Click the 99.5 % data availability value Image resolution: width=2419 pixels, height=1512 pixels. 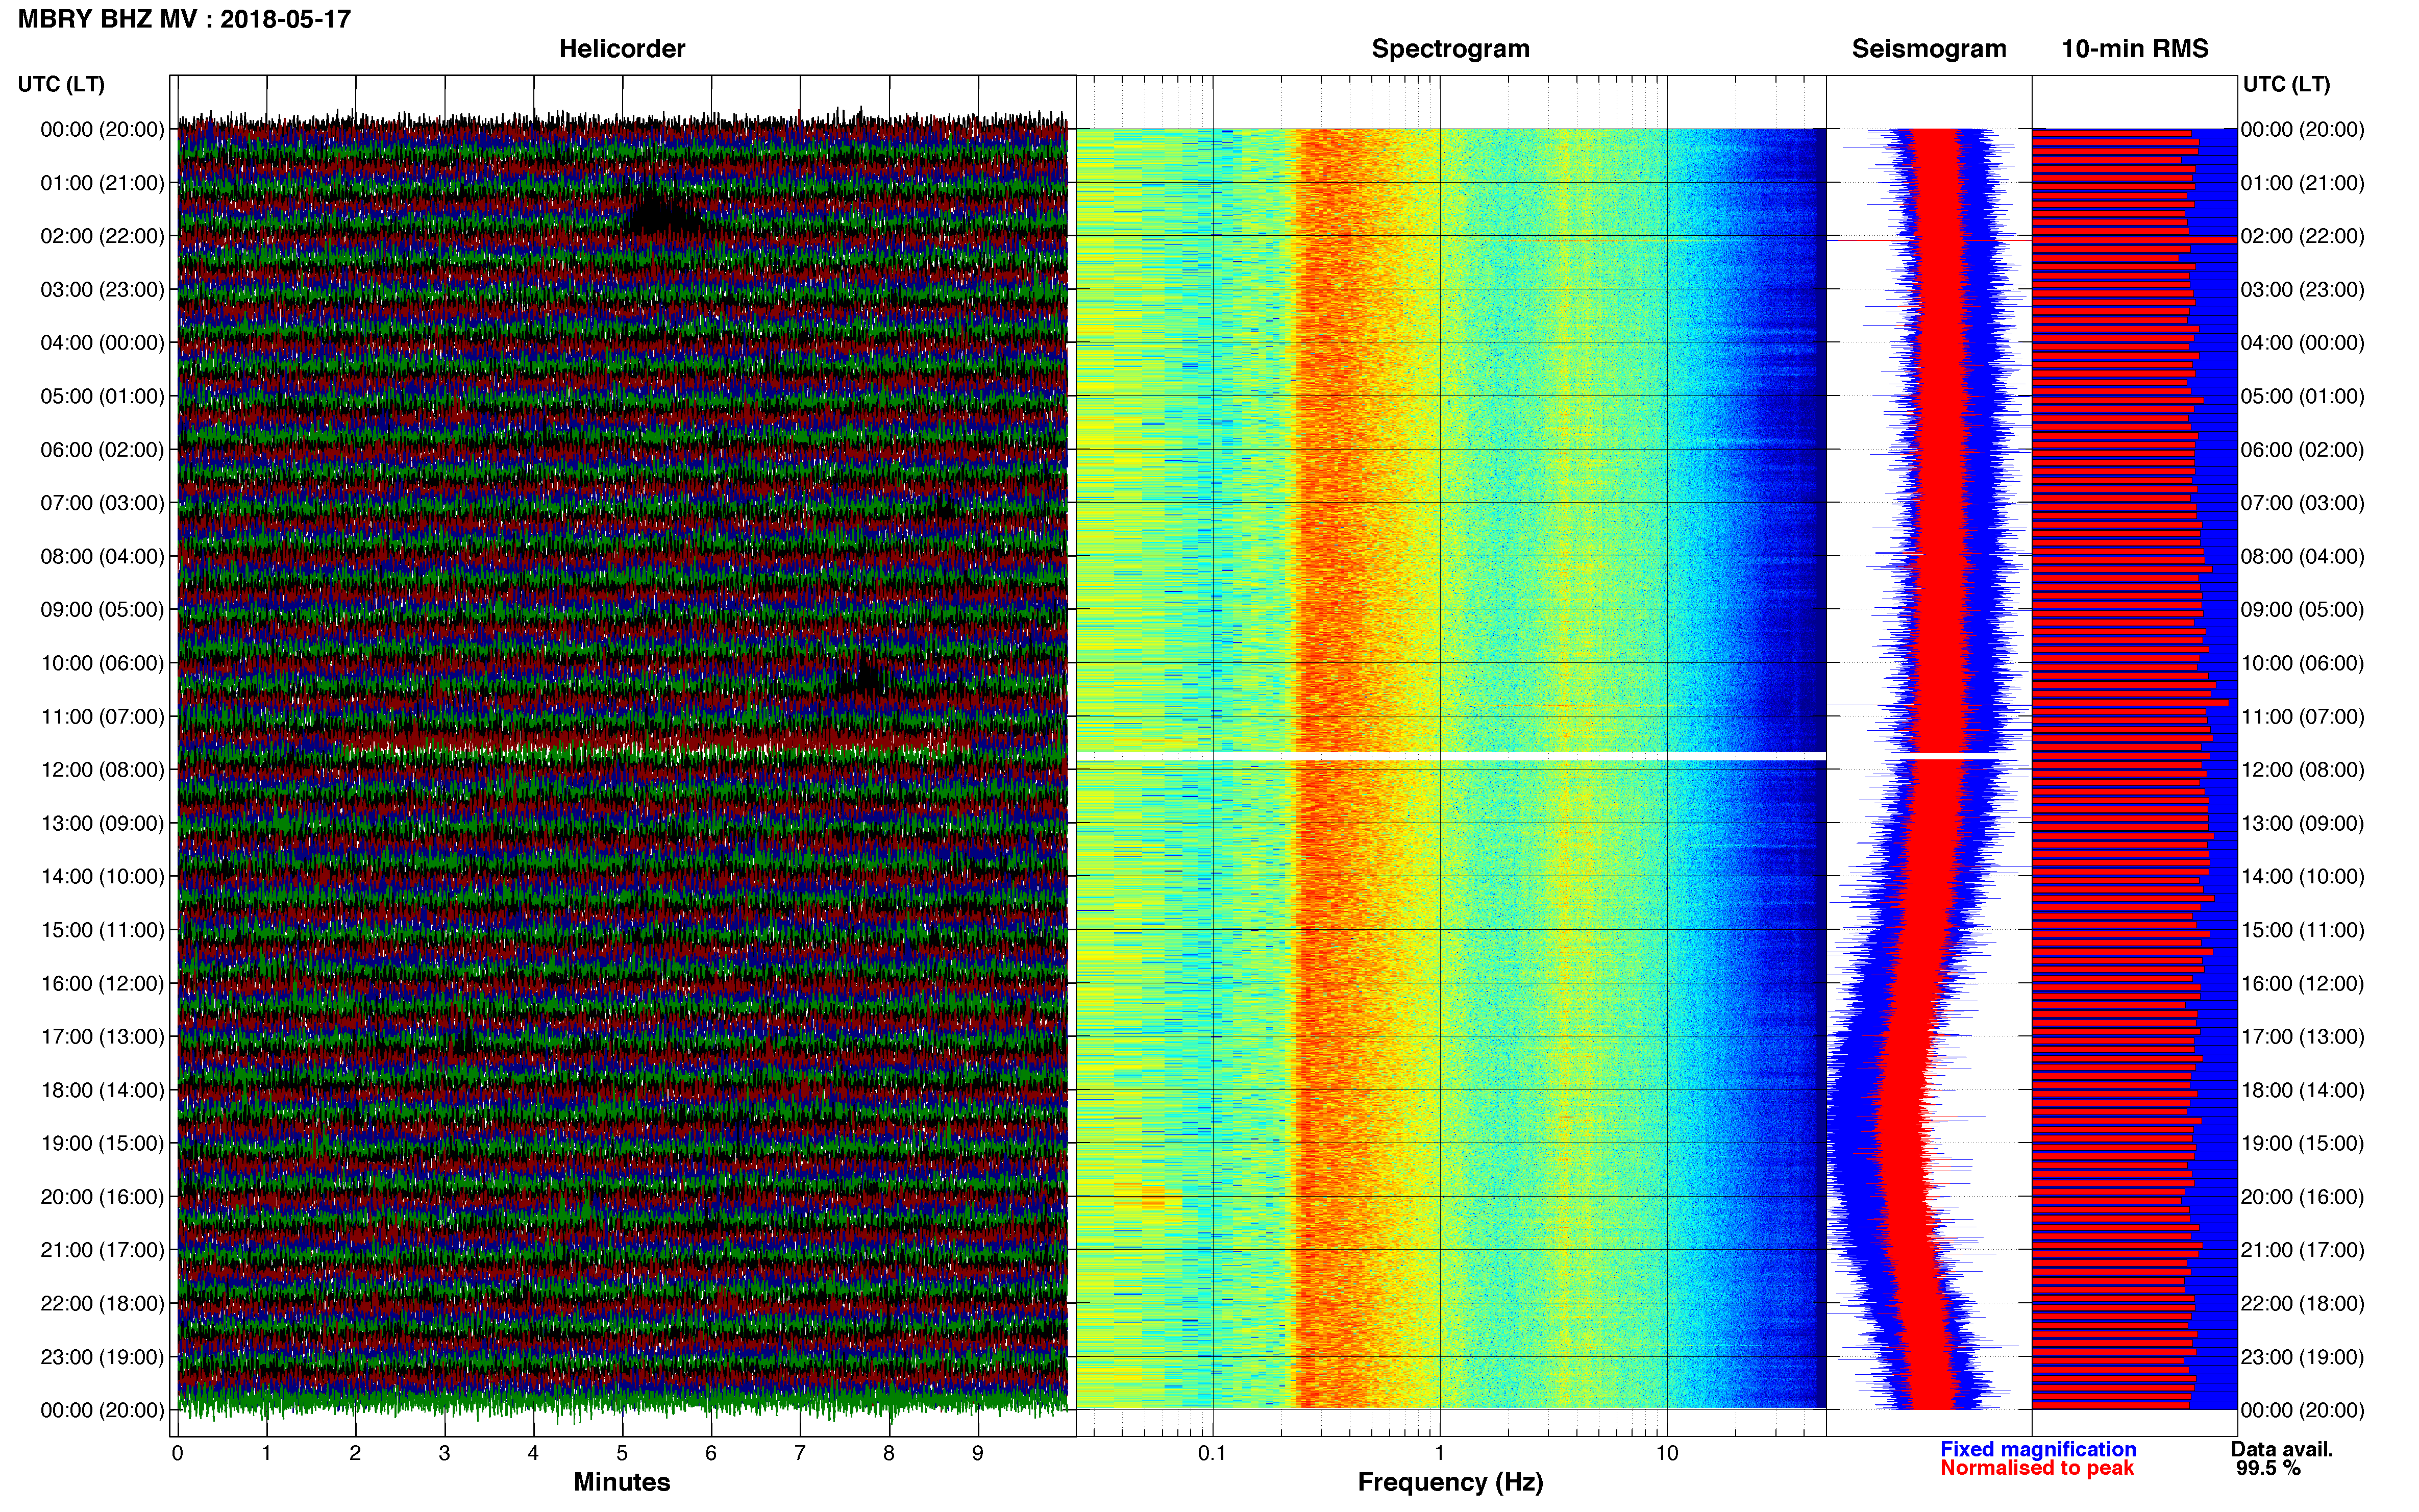point(2268,1468)
